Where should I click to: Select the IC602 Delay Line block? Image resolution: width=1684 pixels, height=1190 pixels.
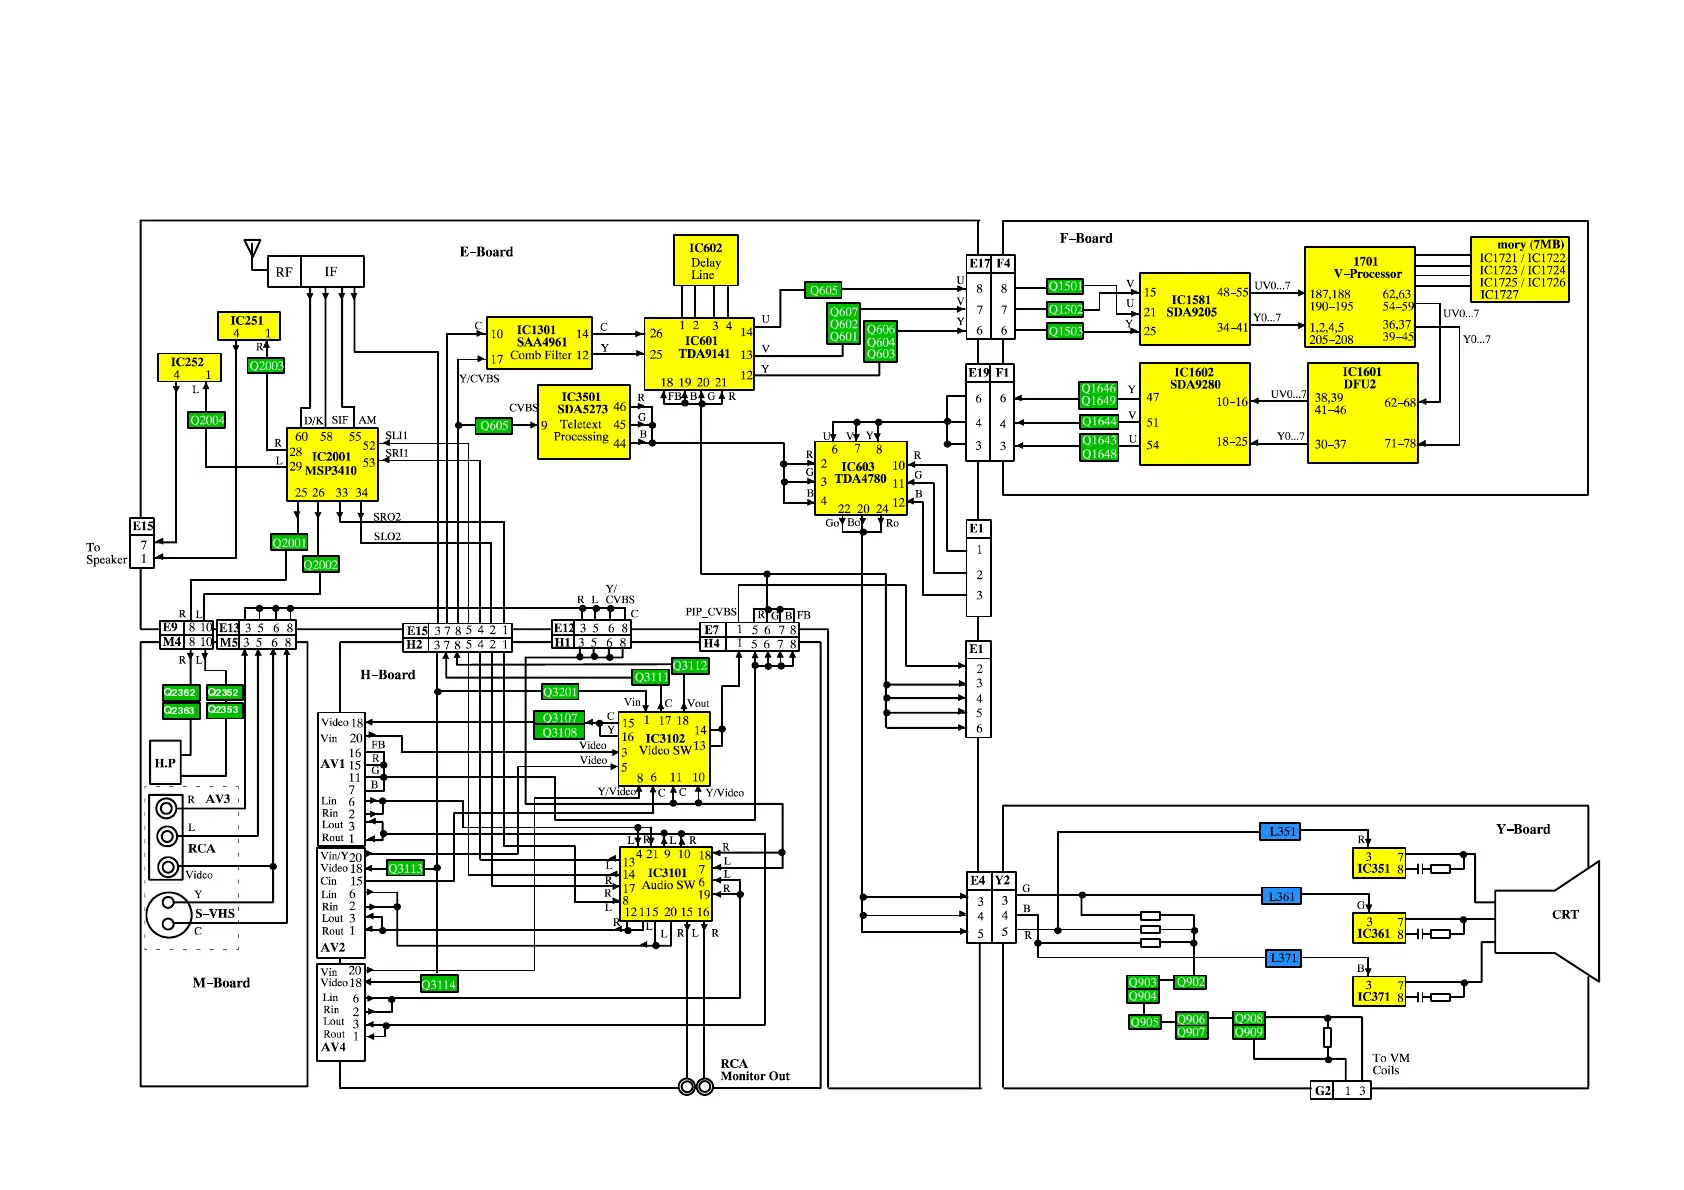(x=706, y=261)
